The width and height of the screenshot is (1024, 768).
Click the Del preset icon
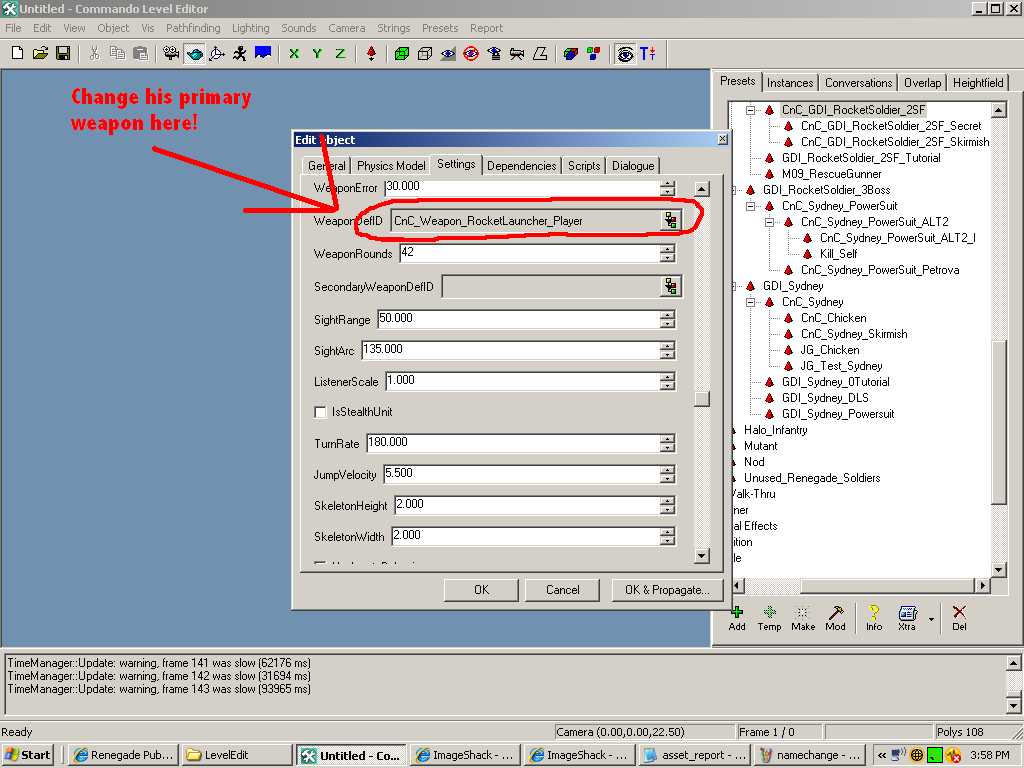pyautogui.click(x=959, y=618)
